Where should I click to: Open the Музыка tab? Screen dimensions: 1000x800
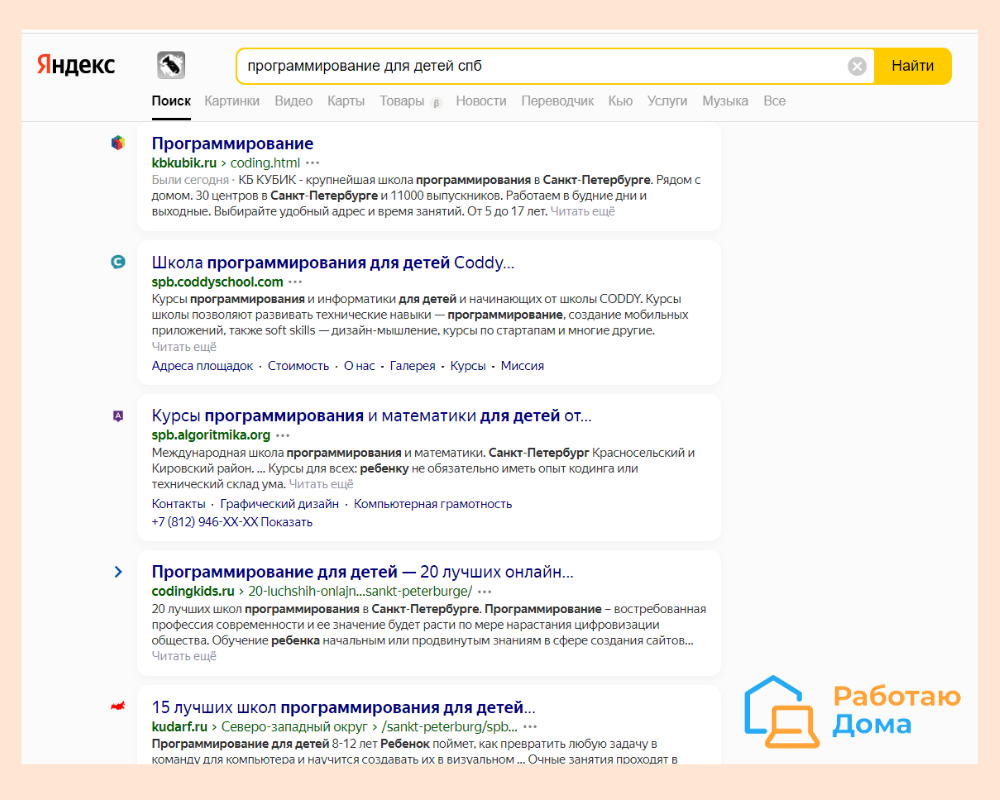[725, 101]
